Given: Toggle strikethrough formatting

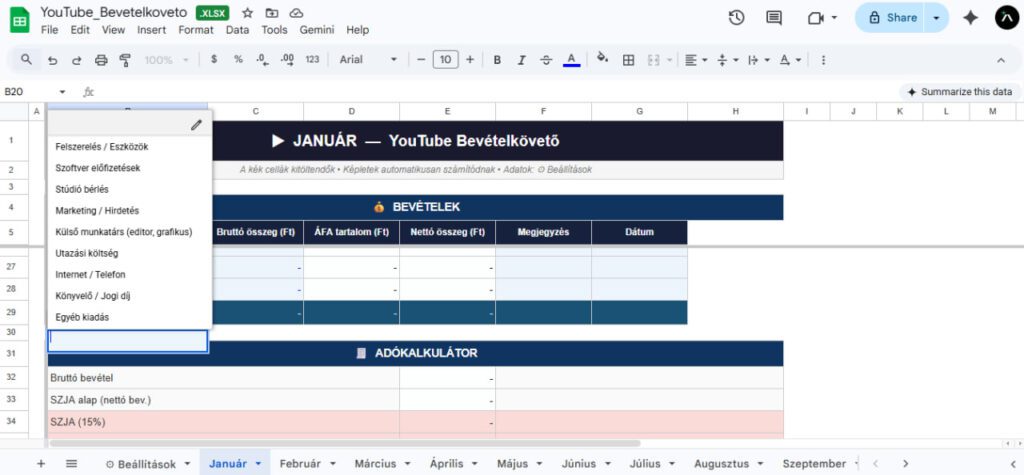Looking at the screenshot, I should pyautogui.click(x=545, y=60).
